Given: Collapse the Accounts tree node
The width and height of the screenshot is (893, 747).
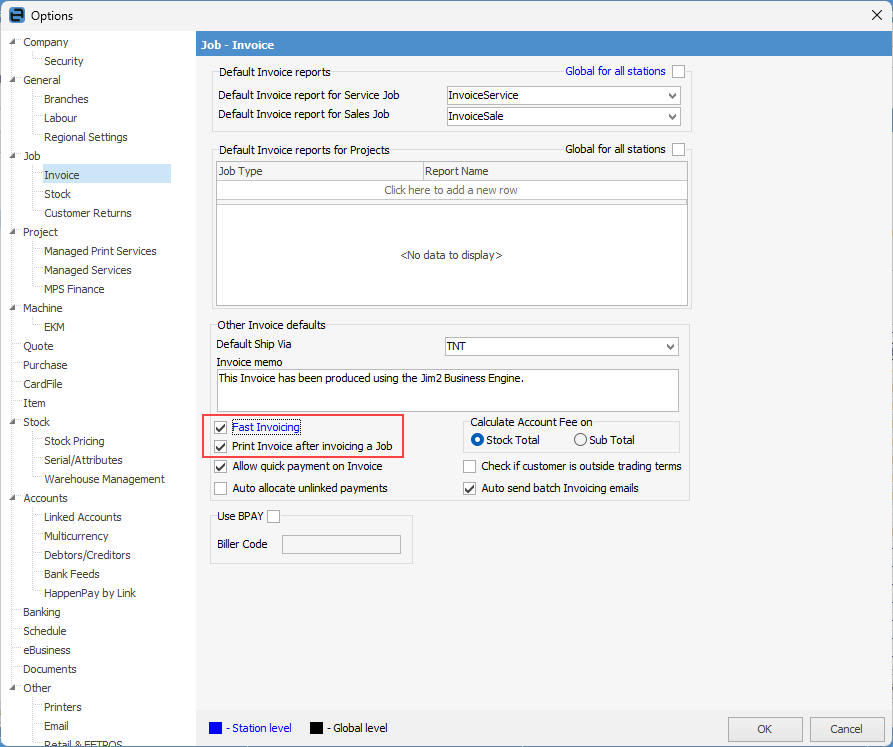Looking at the screenshot, I should tap(13, 498).
